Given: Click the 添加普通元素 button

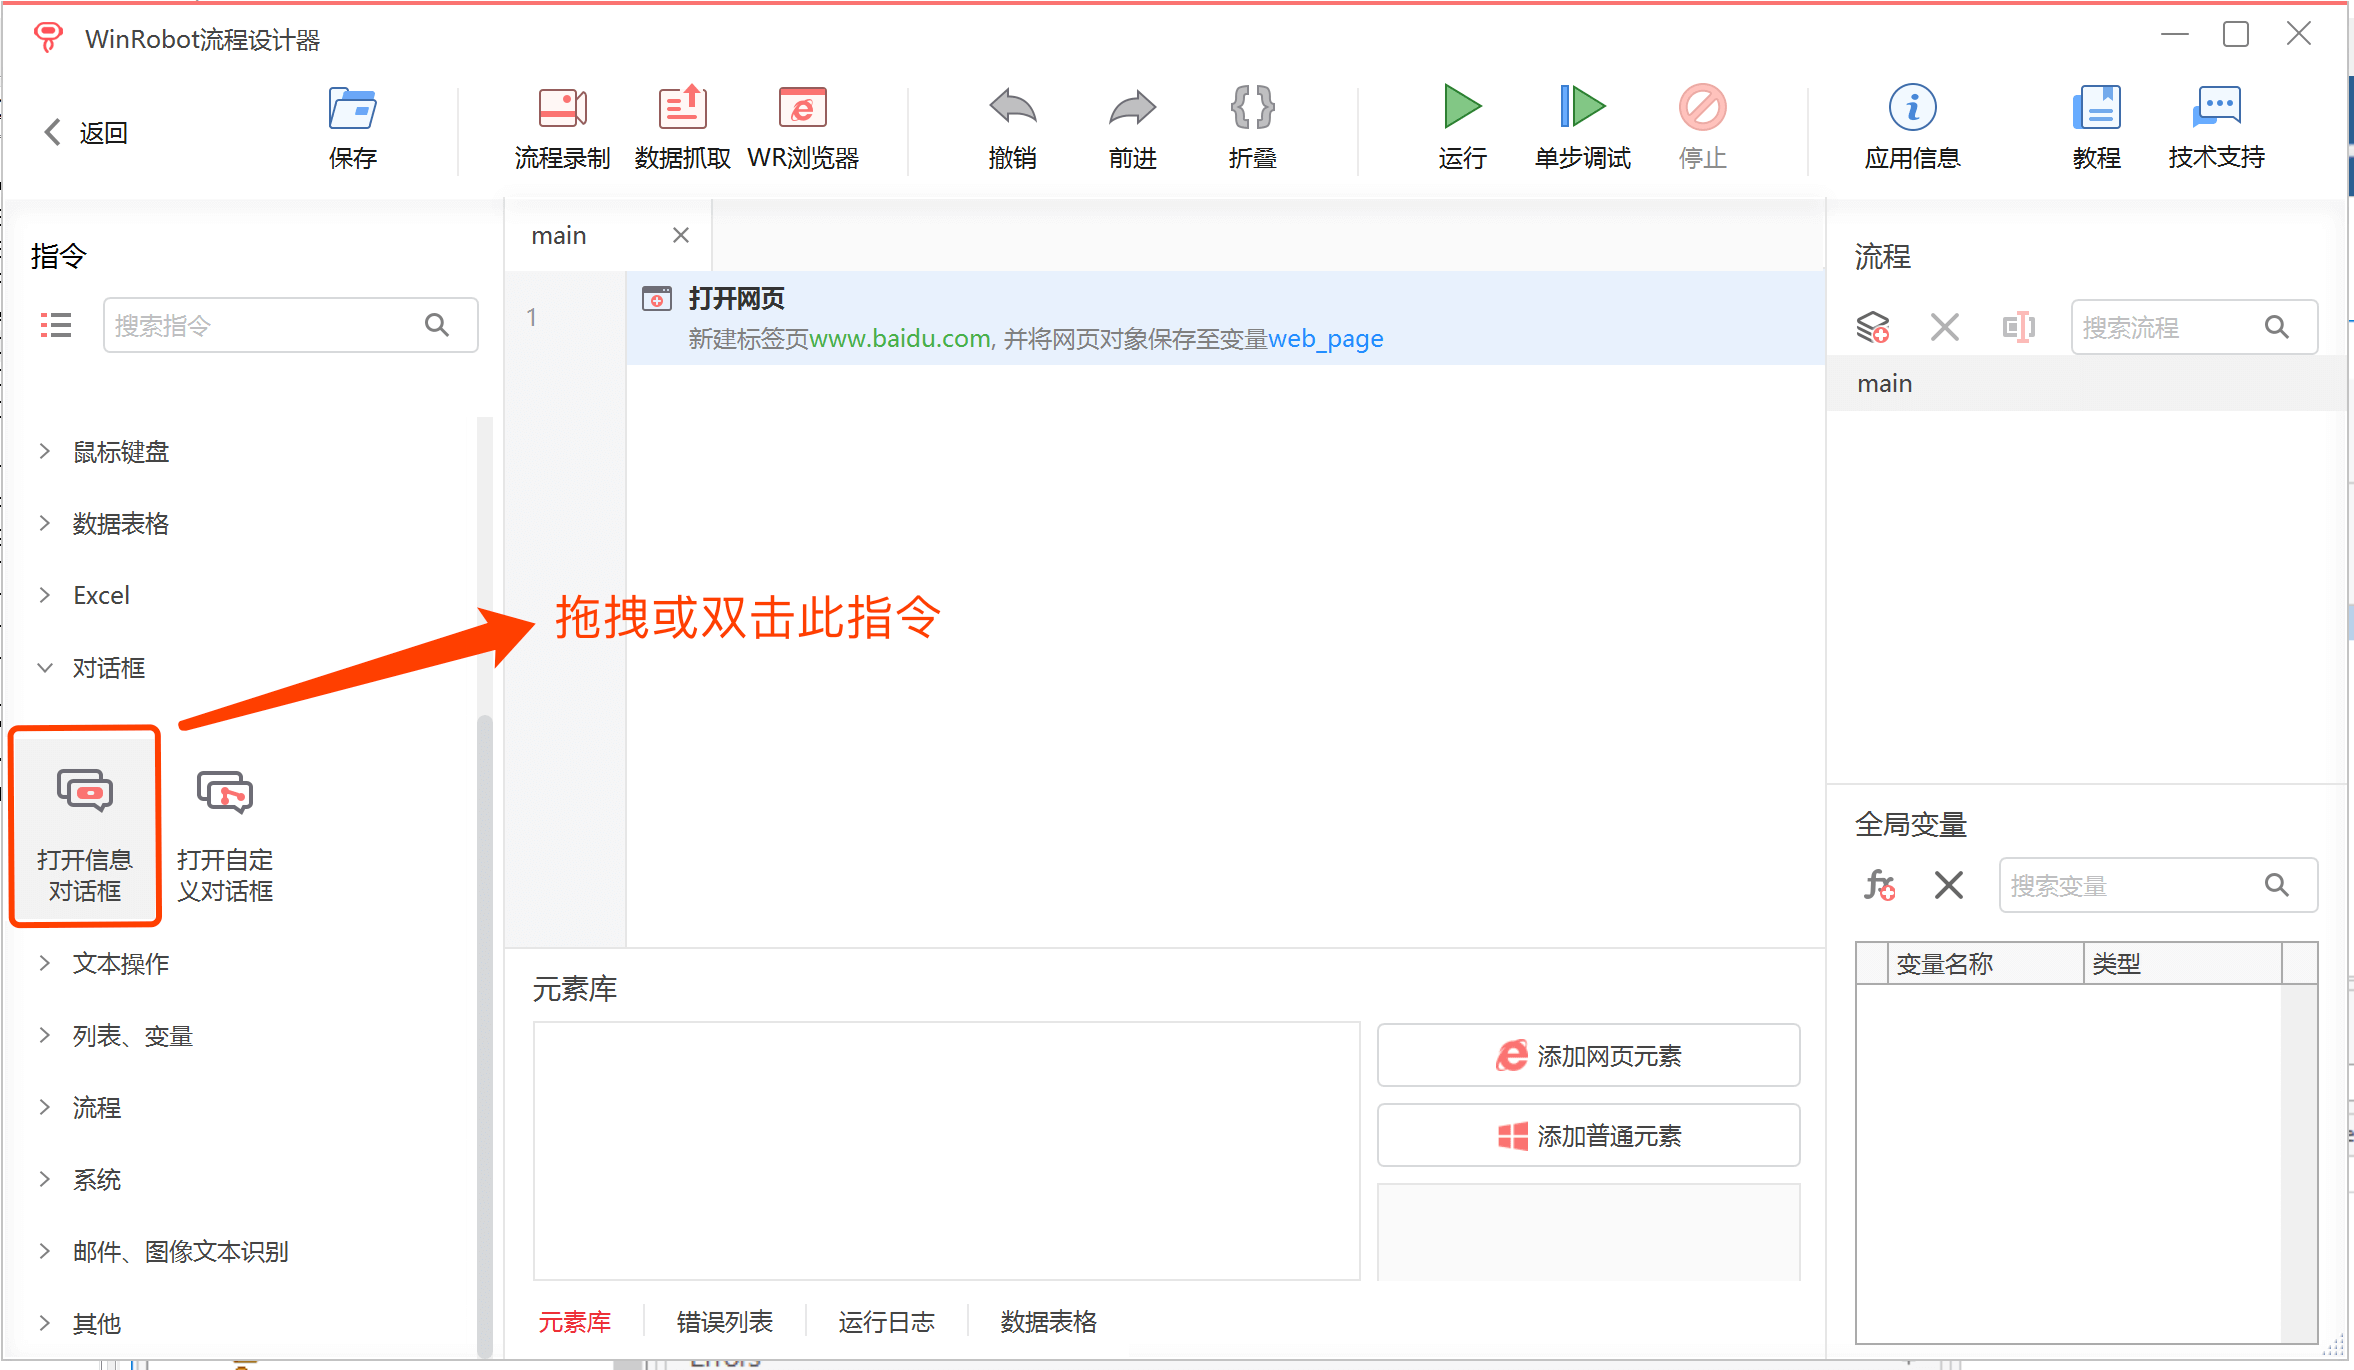Looking at the screenshot, I should click(x=1588, y=1135).
